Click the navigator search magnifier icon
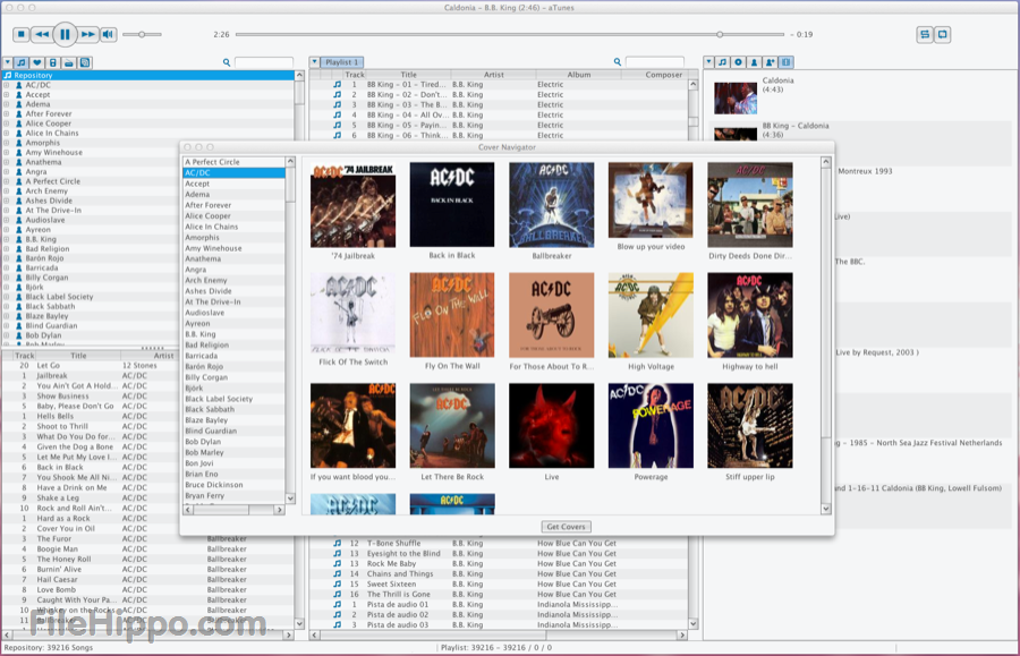 pos(226,62)
